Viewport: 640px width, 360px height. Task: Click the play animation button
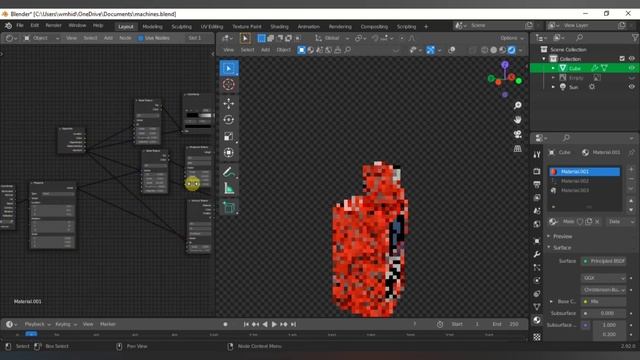coord(274,324)
